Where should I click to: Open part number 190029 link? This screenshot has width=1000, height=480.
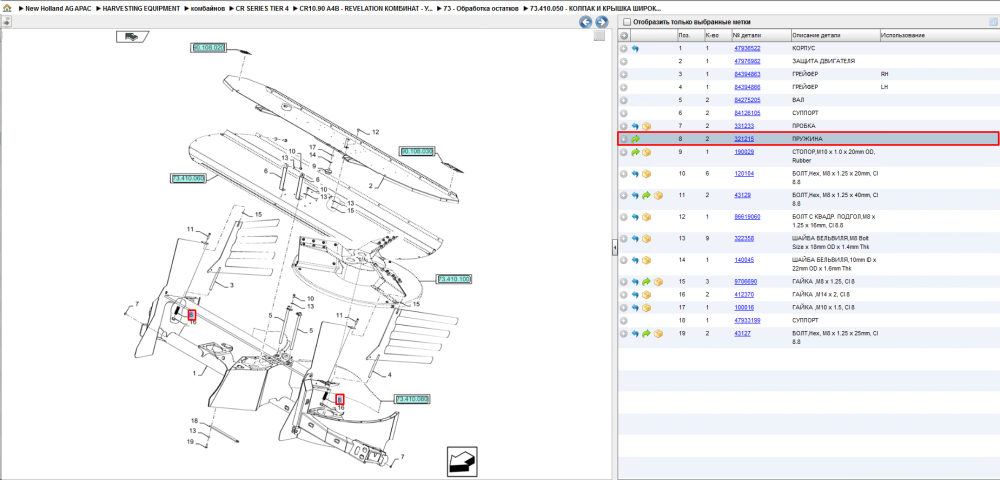pos(744,152)
